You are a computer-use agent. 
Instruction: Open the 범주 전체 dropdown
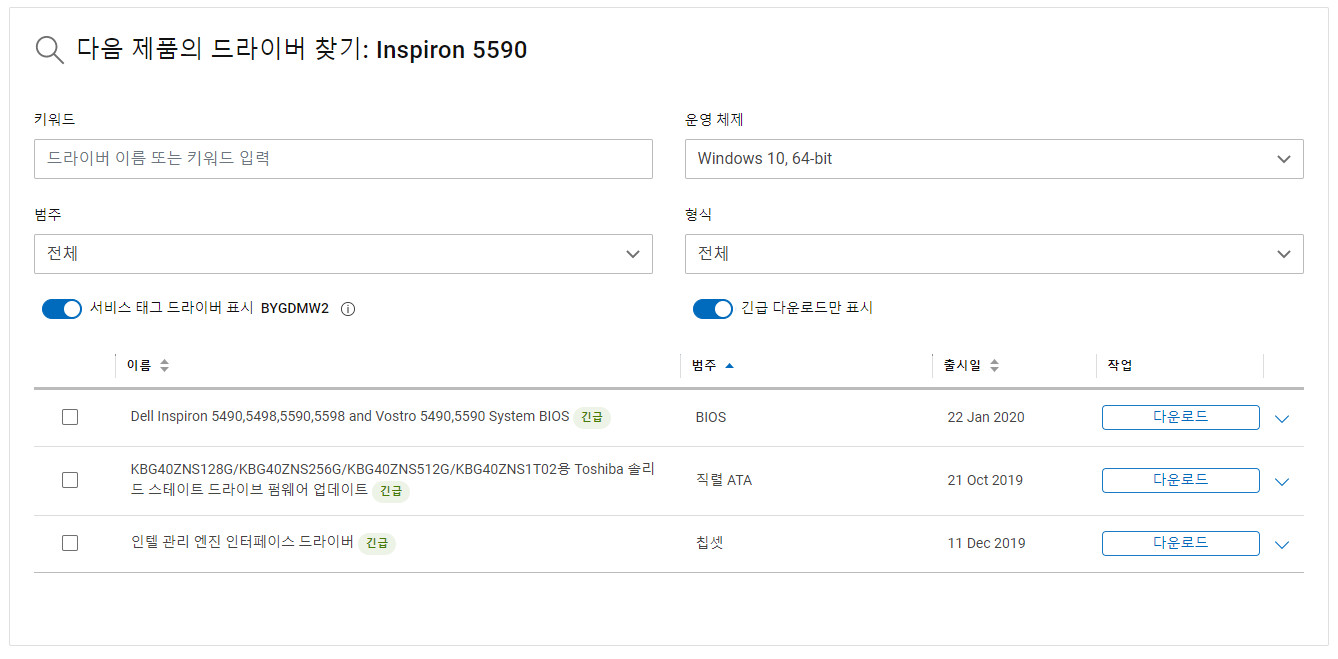[343, 254]
